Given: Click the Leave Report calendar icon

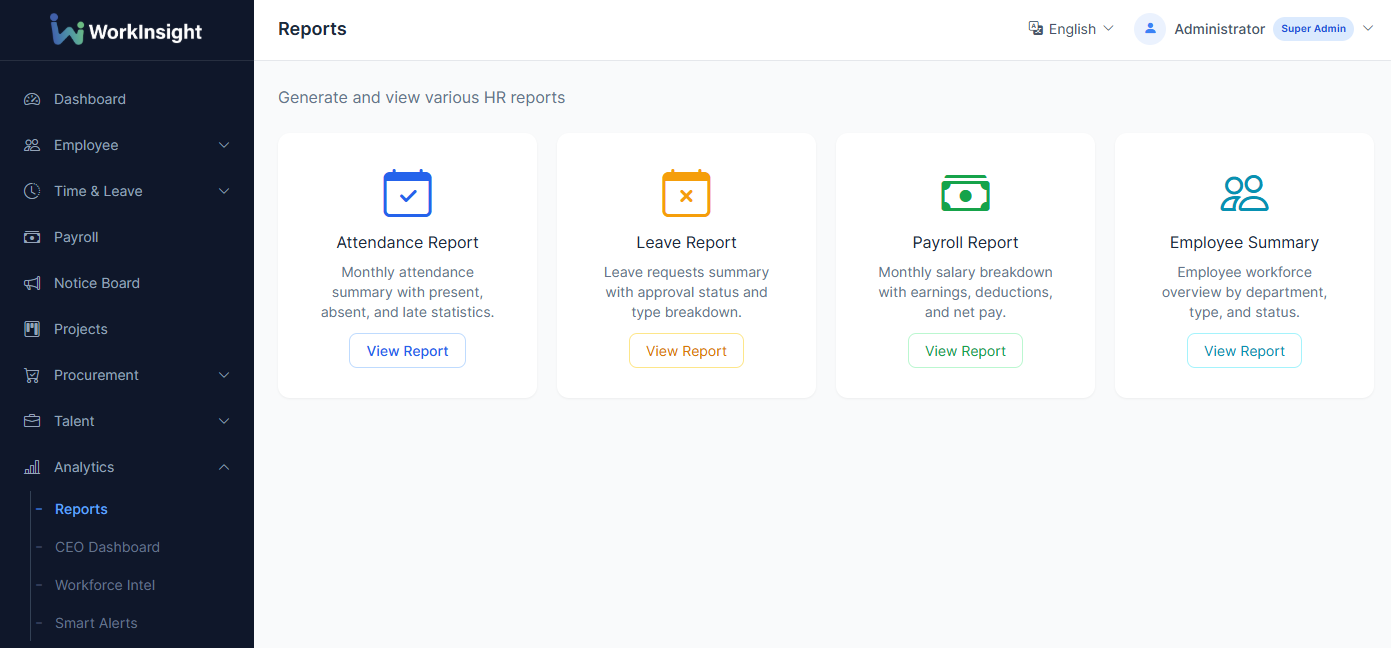Looking at the screenshot, I should 686,194.
